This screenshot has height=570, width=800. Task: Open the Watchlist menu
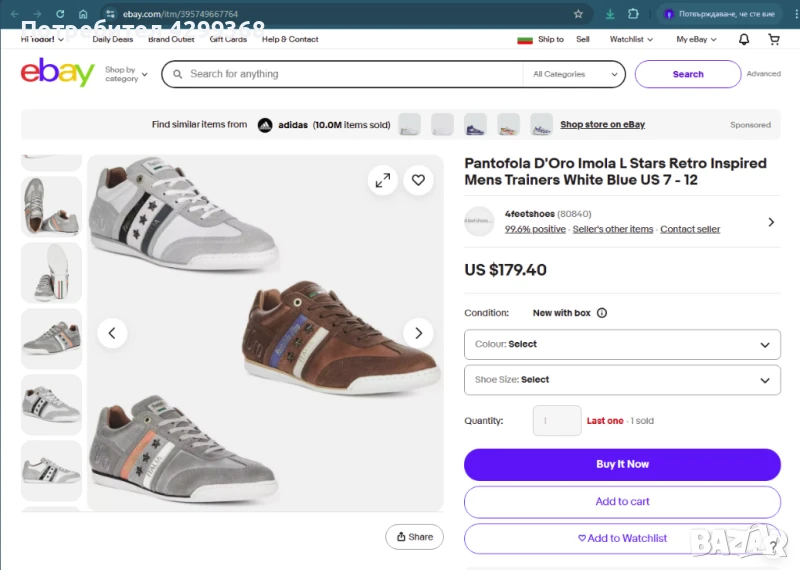point(631,40)
